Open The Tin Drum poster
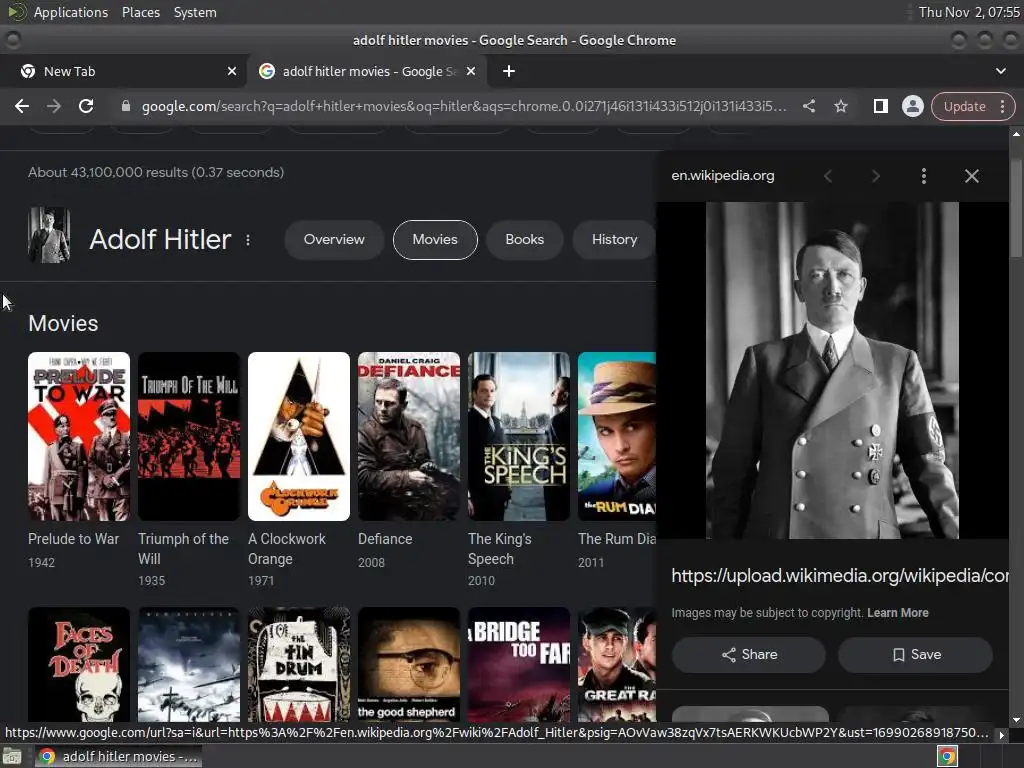This screenshot has height=768, width=1024. point(299,664)
